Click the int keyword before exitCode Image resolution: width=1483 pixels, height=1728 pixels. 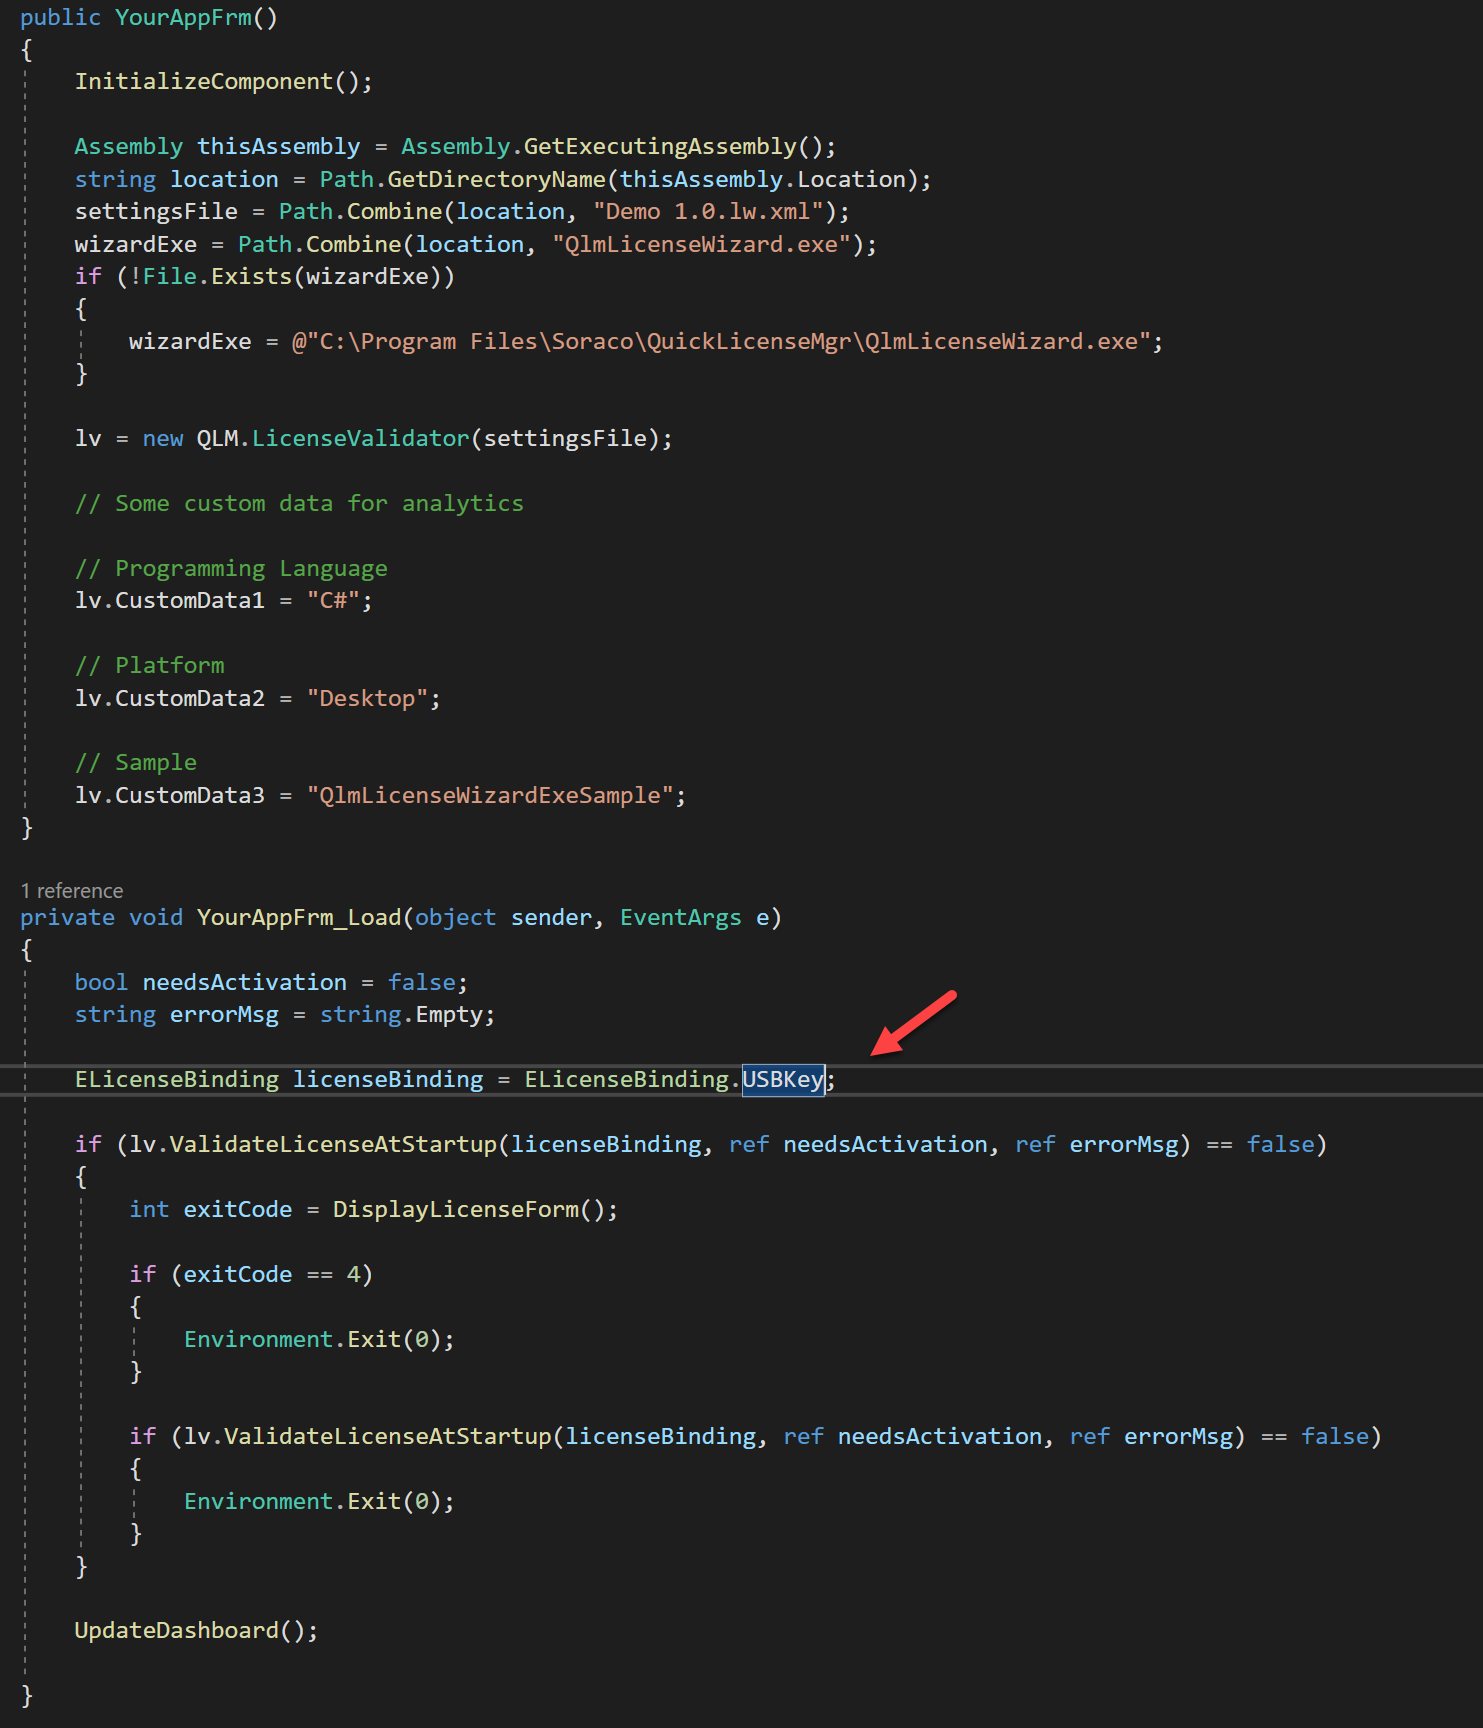point(149,1209)
